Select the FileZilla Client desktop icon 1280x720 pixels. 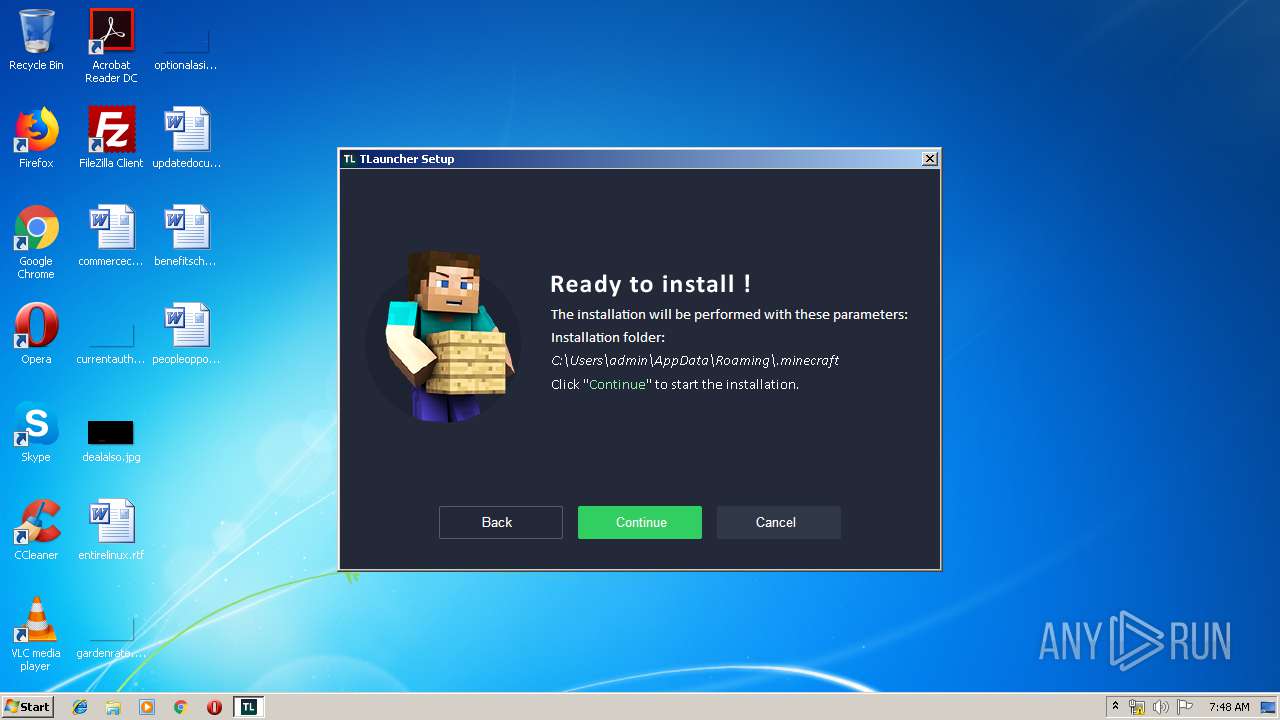111,138
